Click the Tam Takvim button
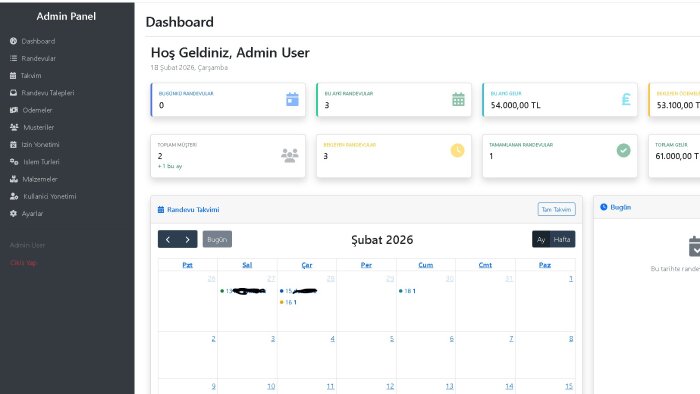This screenshot has height=394, width=700. [x=556, y=209]
